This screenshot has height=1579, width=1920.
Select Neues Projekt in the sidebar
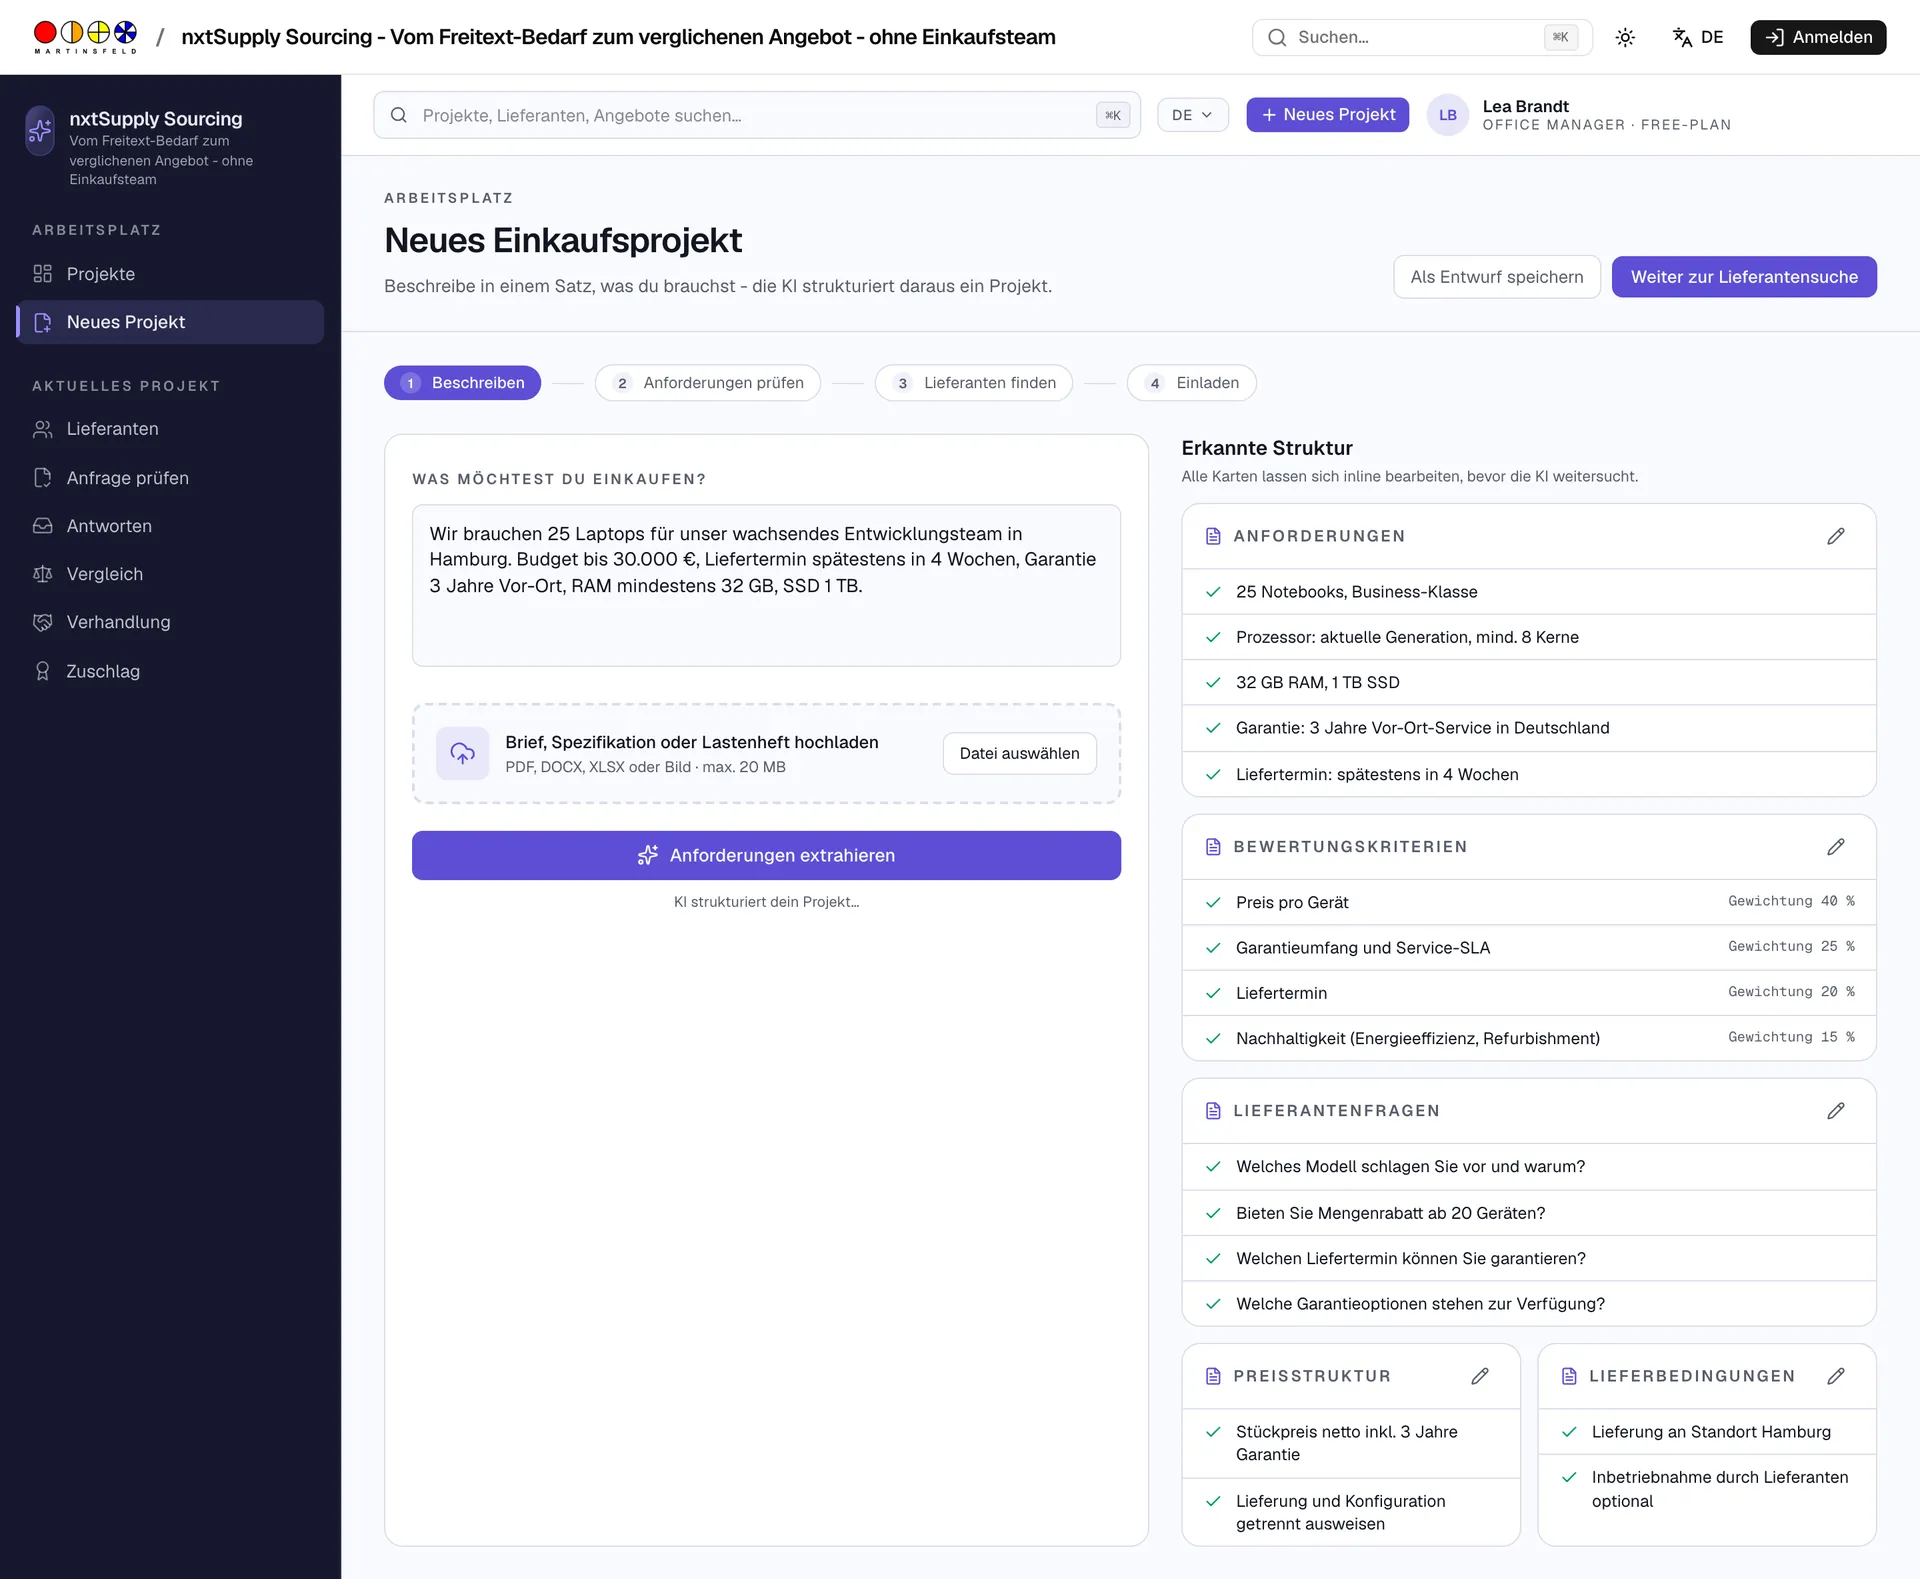[x=170, y=322]
